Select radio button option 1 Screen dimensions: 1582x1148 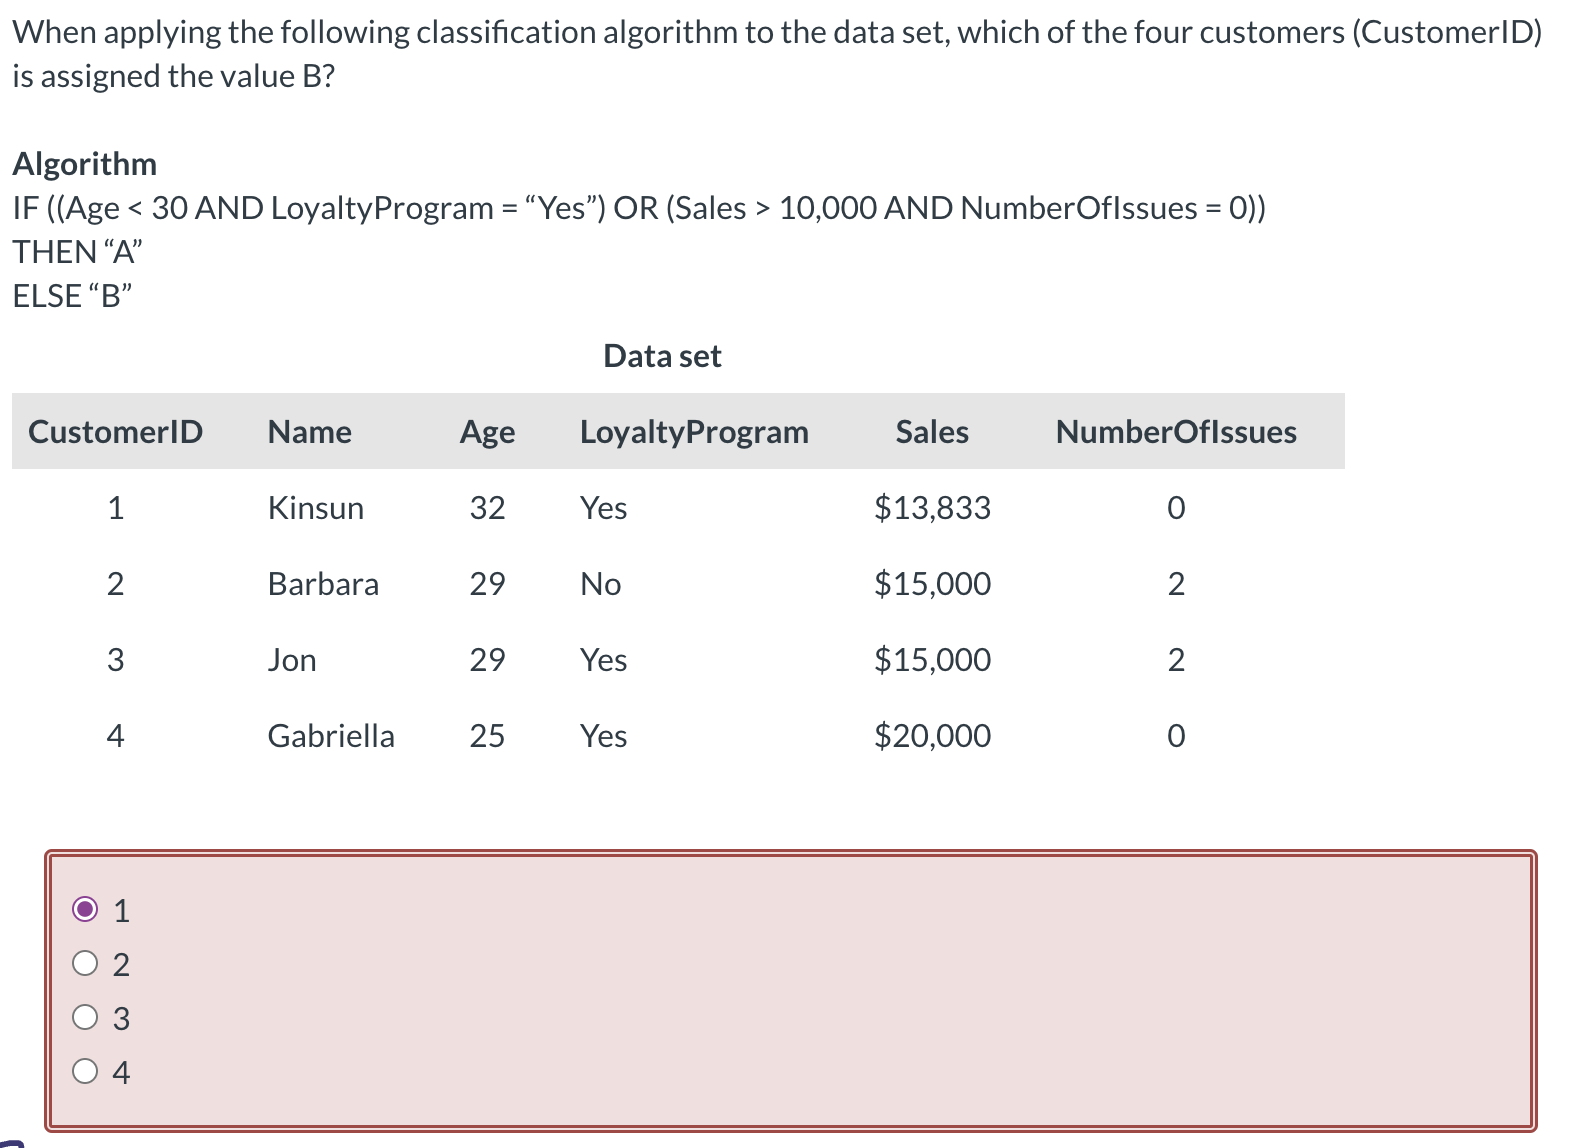(86, 910)
